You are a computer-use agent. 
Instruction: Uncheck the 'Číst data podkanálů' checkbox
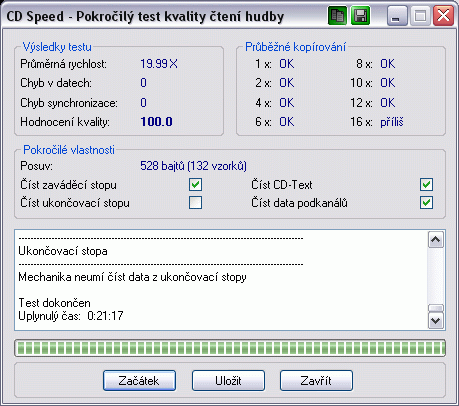pyautogui.click(x=426, y=203)
